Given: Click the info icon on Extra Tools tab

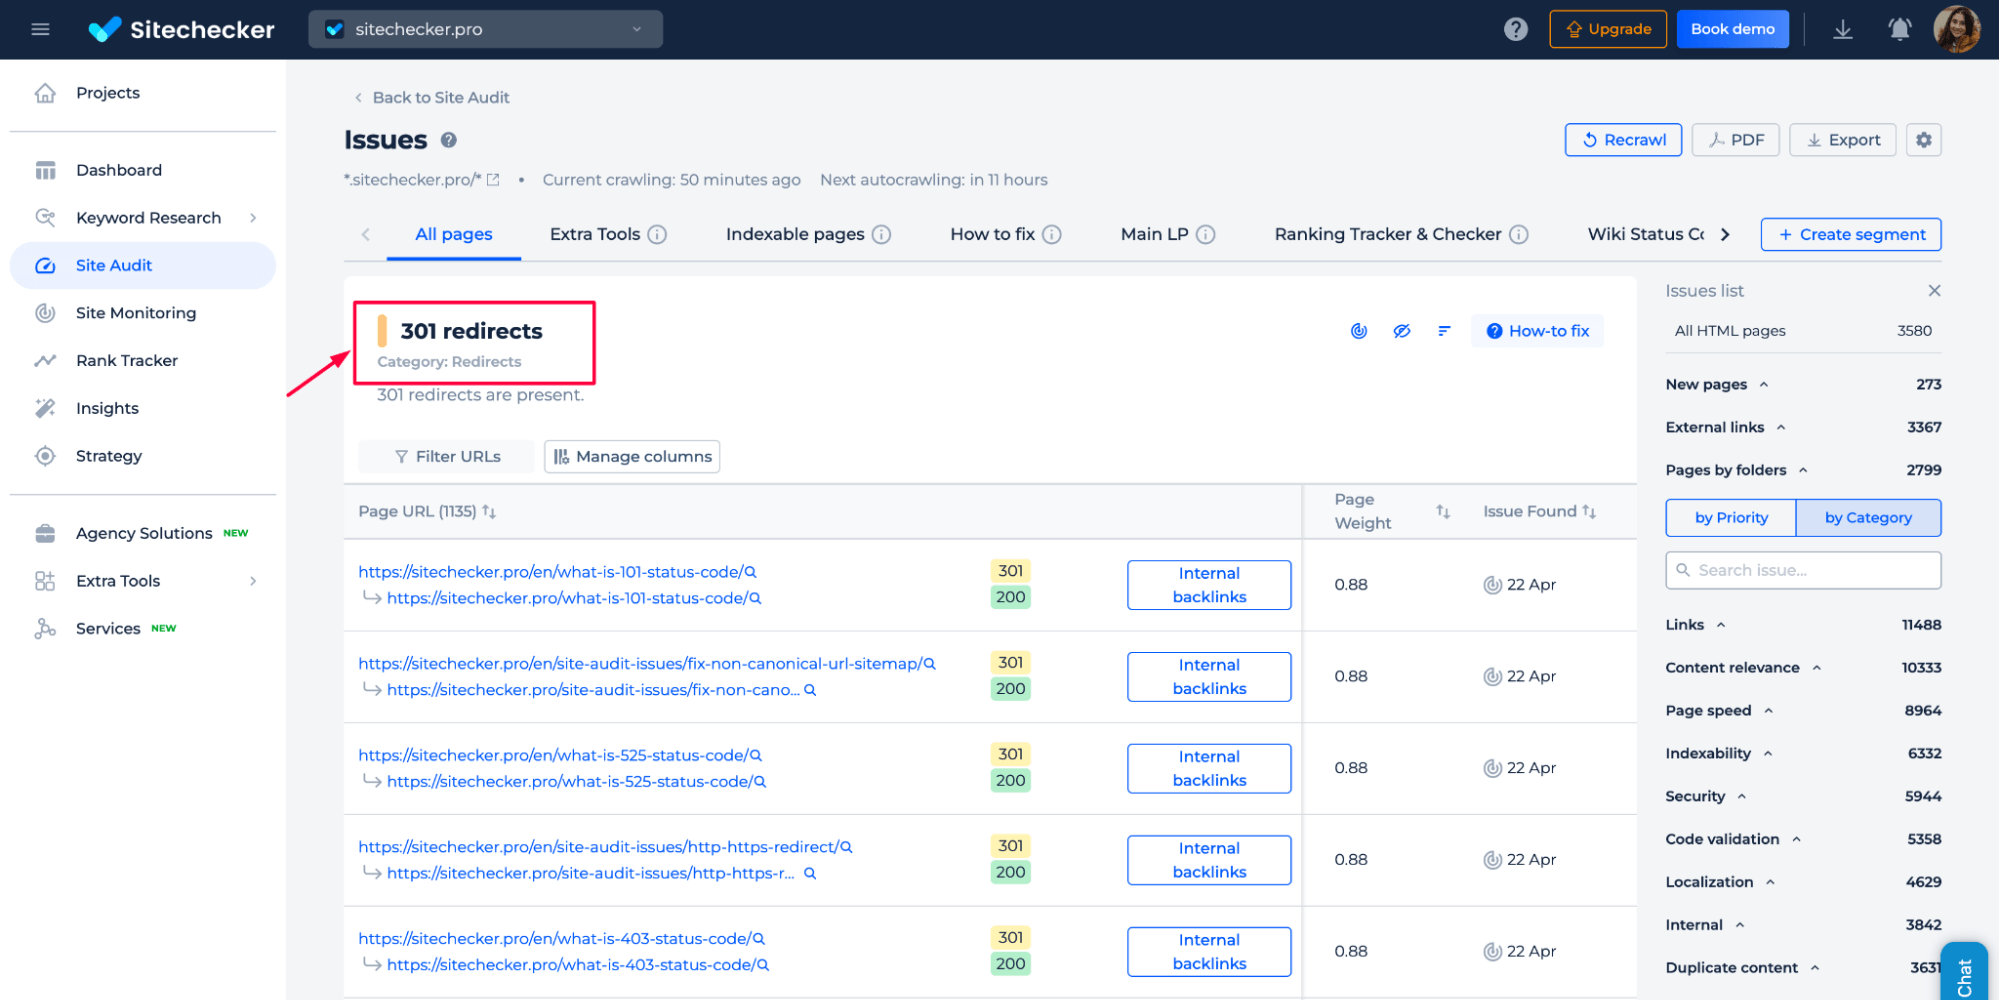Looking at the screenshot, I should [x=657, y=234].
